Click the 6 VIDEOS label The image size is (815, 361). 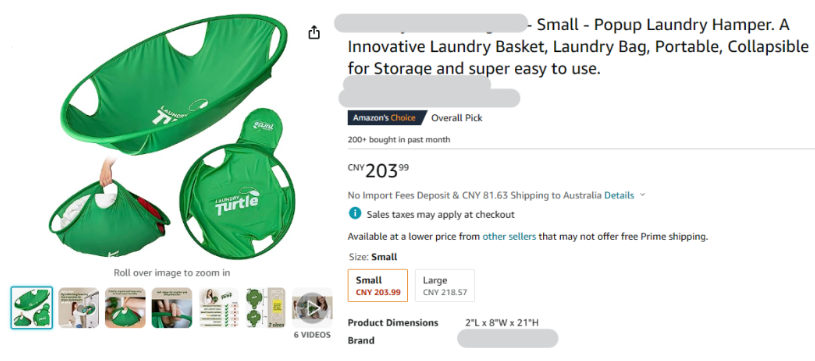[312, 335]
